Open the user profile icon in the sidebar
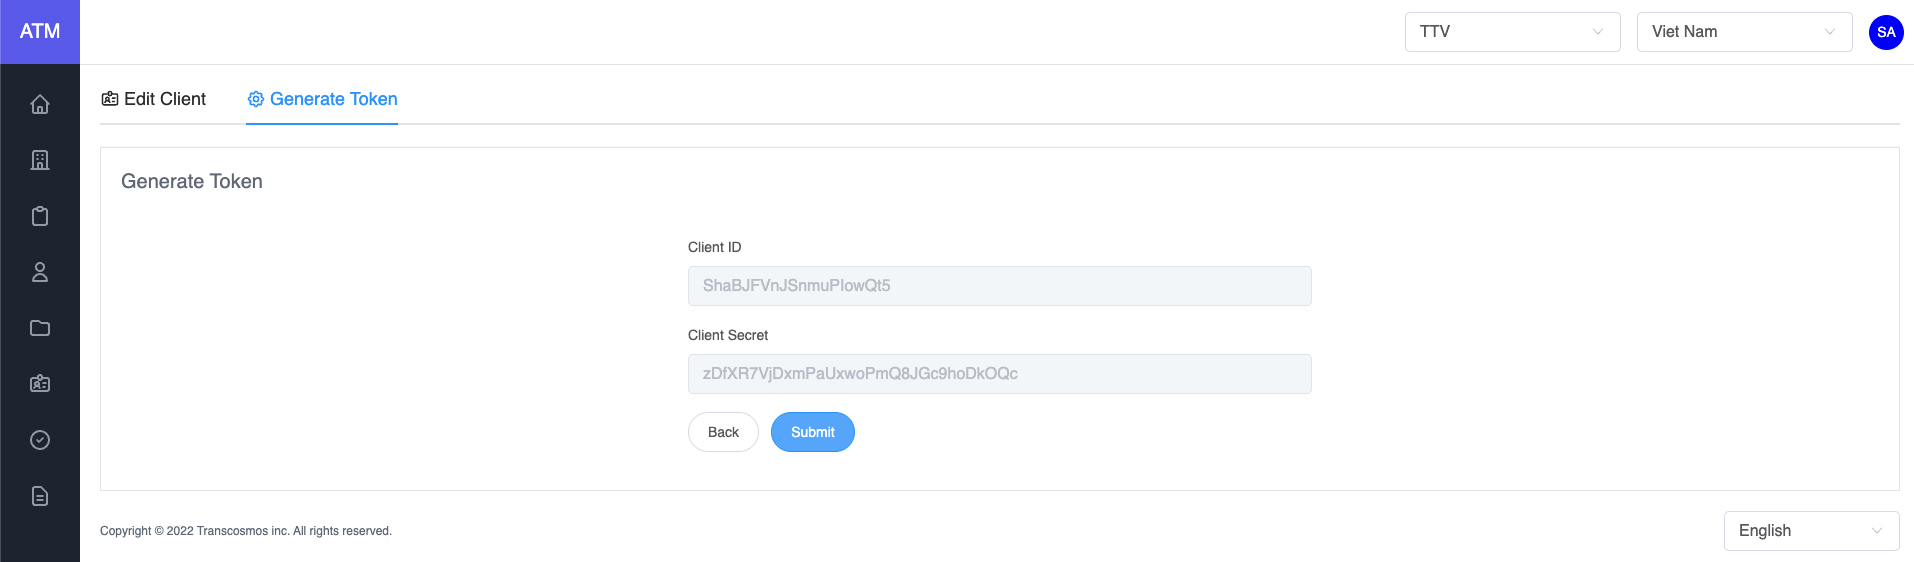The height and width of the screenshot is (562, 1914). [40, 272]
